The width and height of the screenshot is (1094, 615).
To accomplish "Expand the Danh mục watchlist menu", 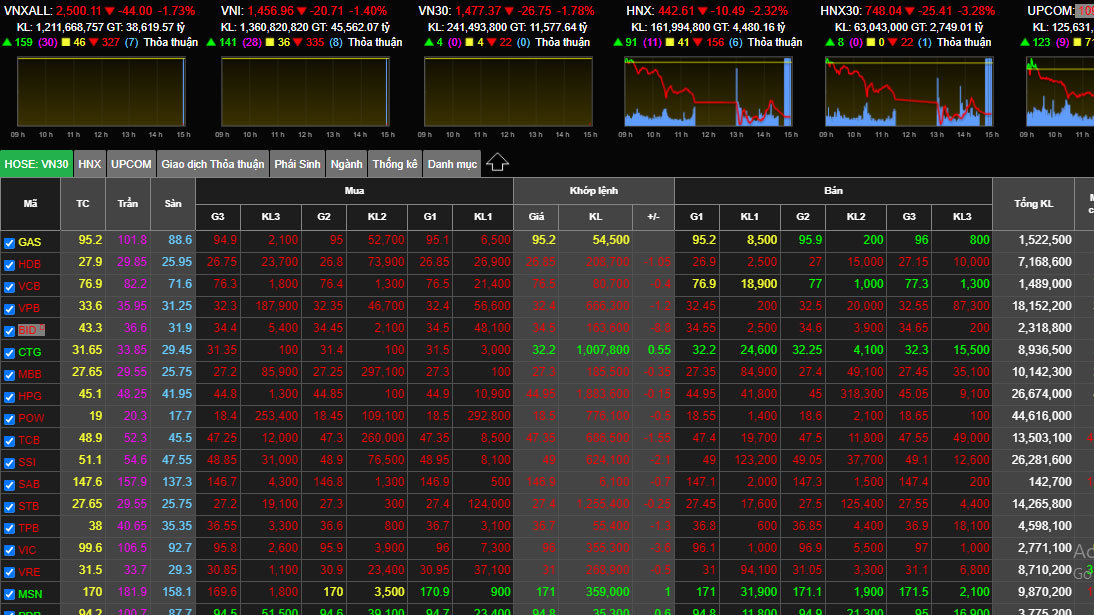I will [452, 164].
